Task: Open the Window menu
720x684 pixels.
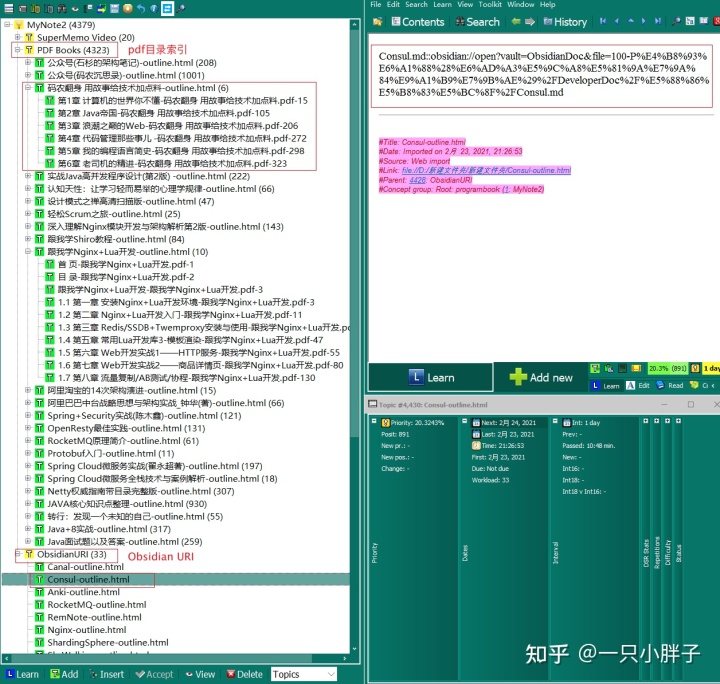Action: [521, 5]
